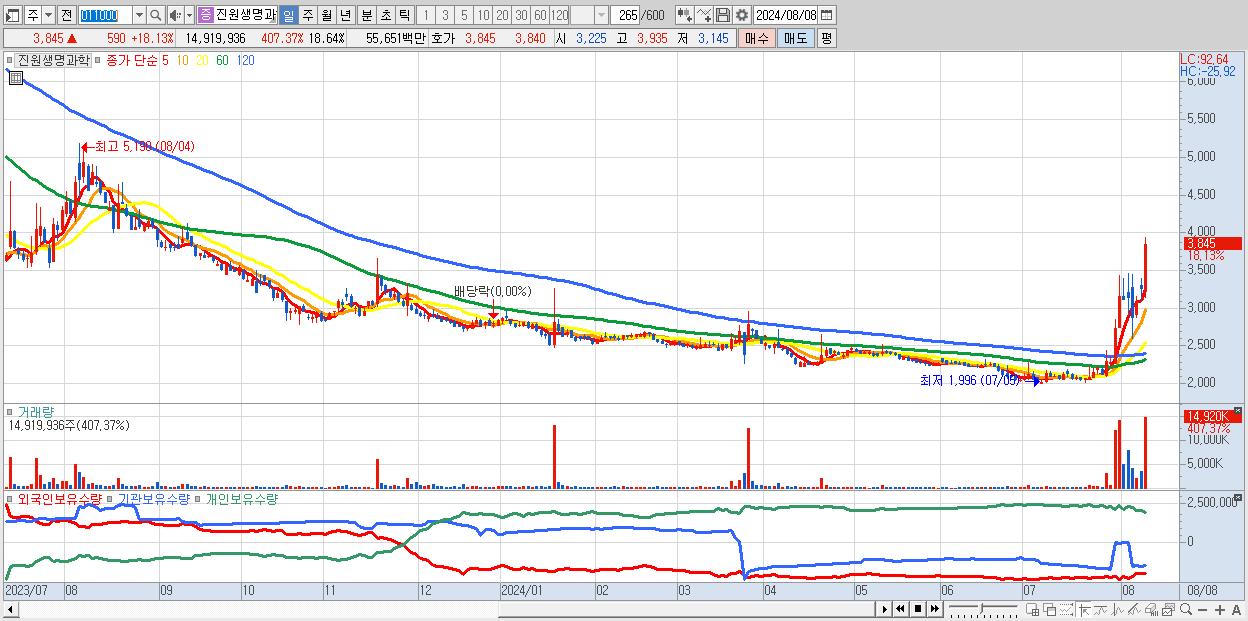Select the 초 second period button

[386, 15]
